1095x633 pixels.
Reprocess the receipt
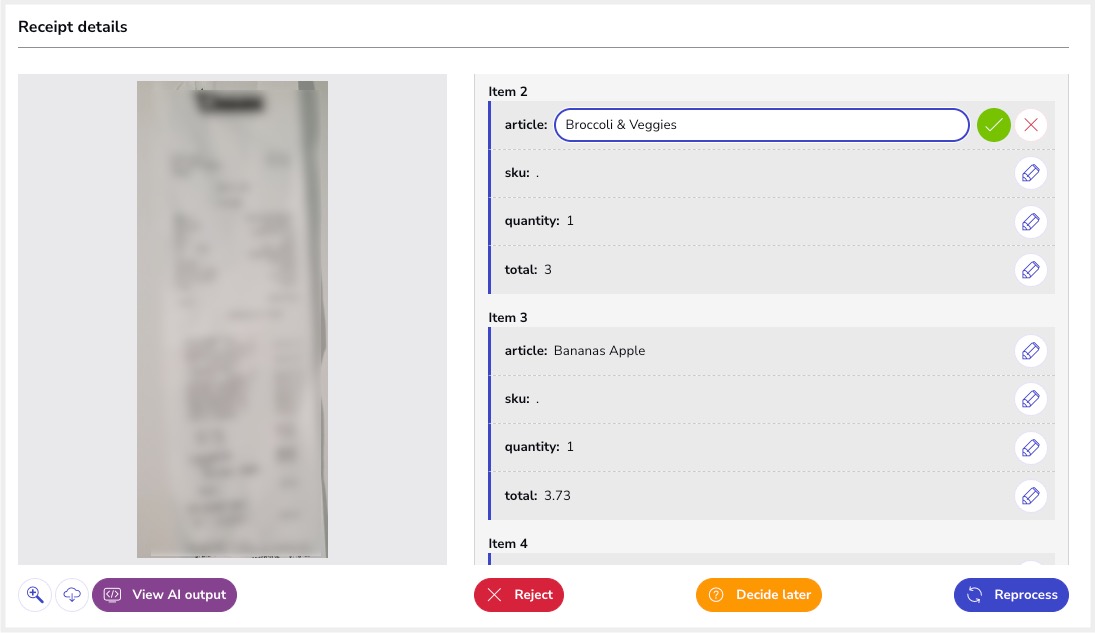[x=1011, y=595]
